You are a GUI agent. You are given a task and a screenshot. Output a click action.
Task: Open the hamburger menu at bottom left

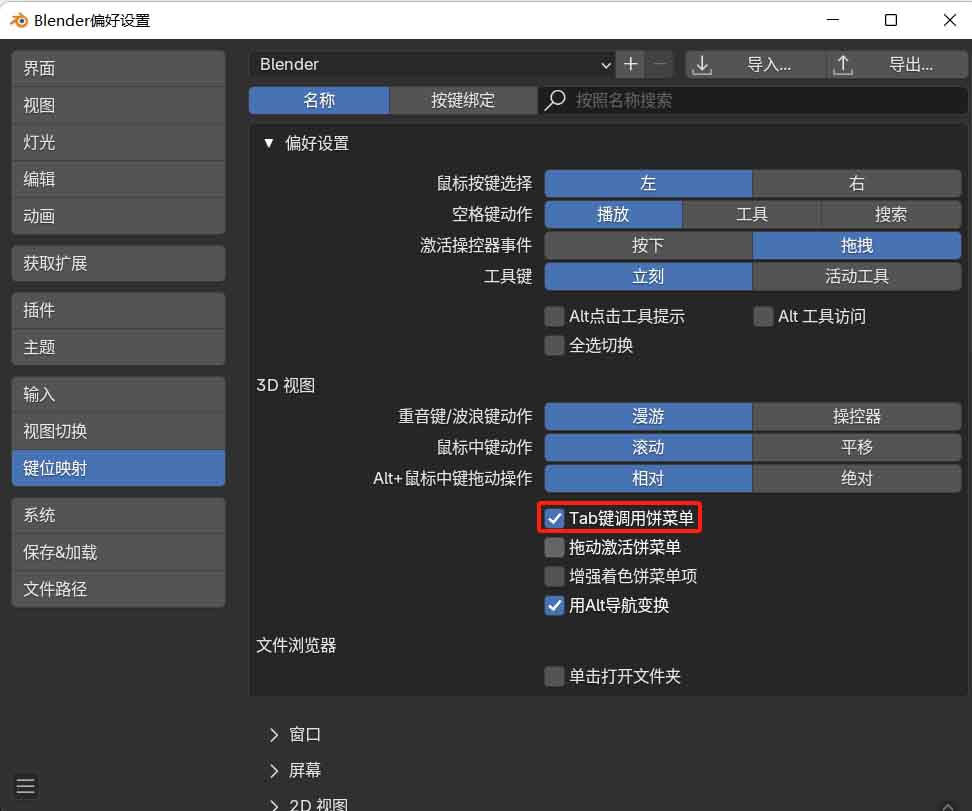(x=25, y=786)
